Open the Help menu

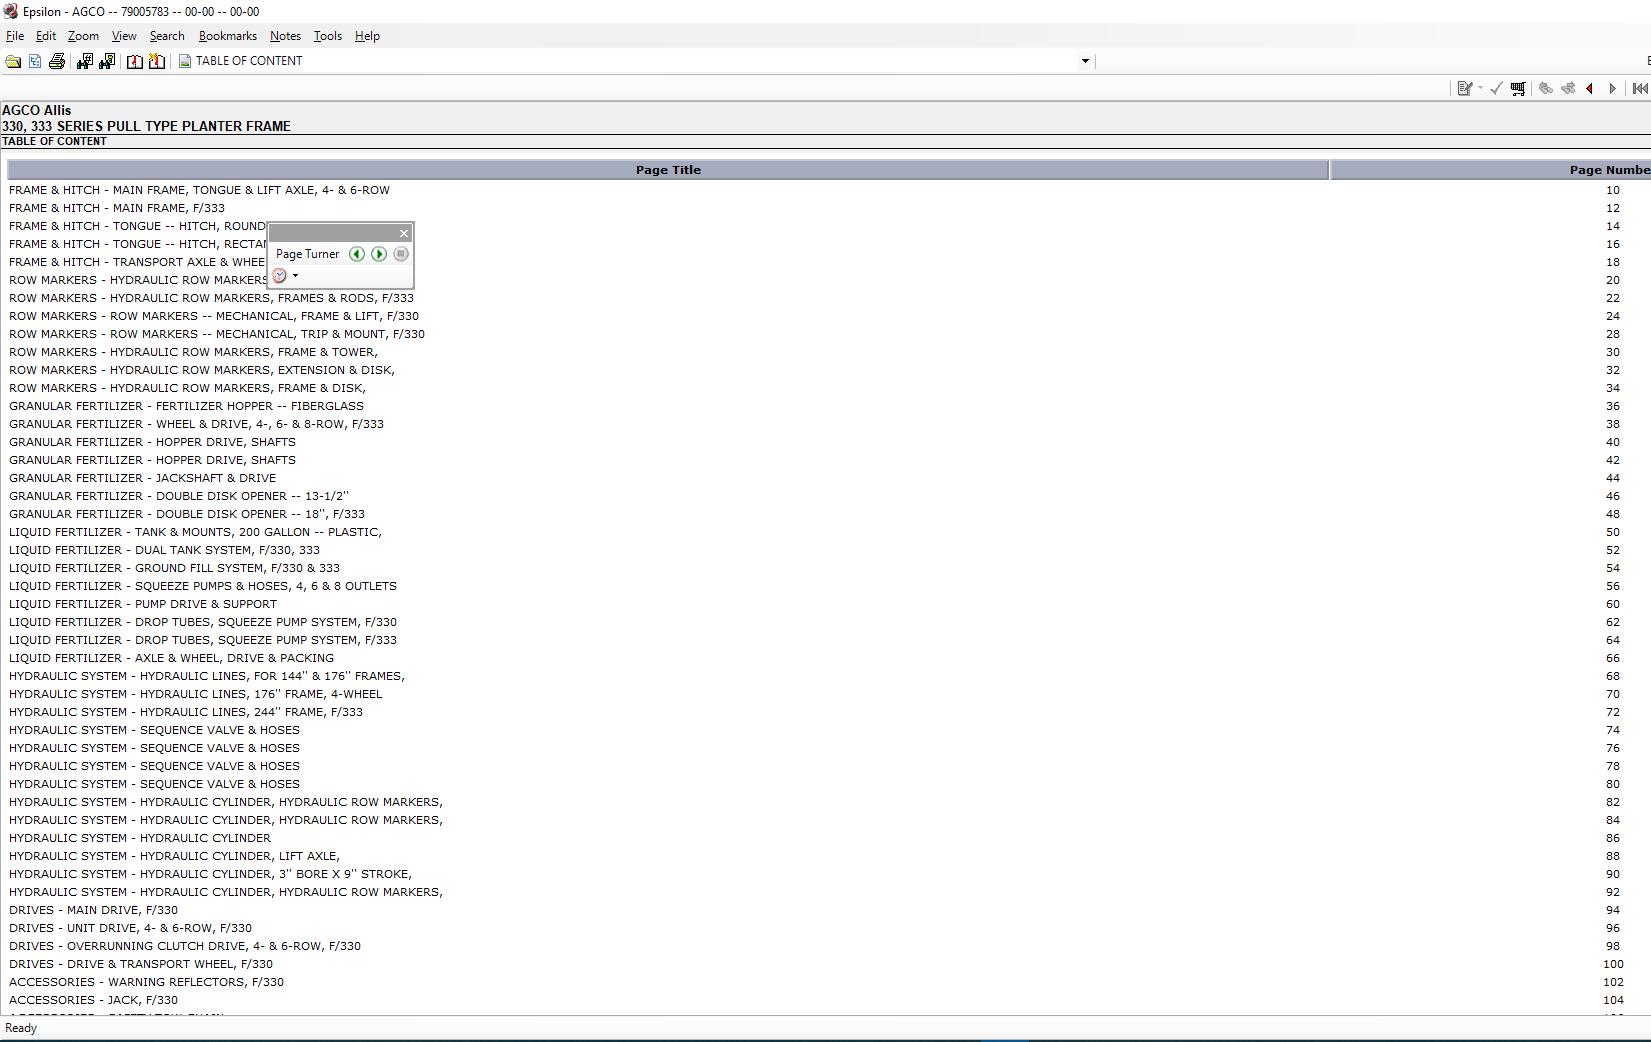[367, 36]
